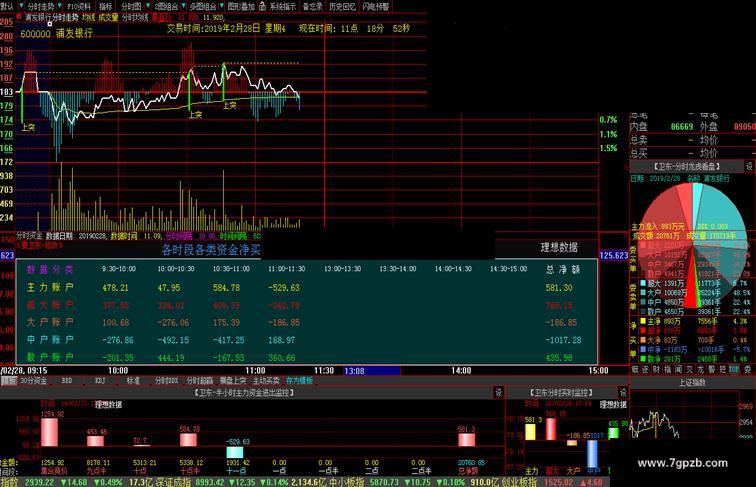This screenshot has width=756, height=487.
Task: Open the 闪电预警 toolbar item
Action: pos(376,7)
